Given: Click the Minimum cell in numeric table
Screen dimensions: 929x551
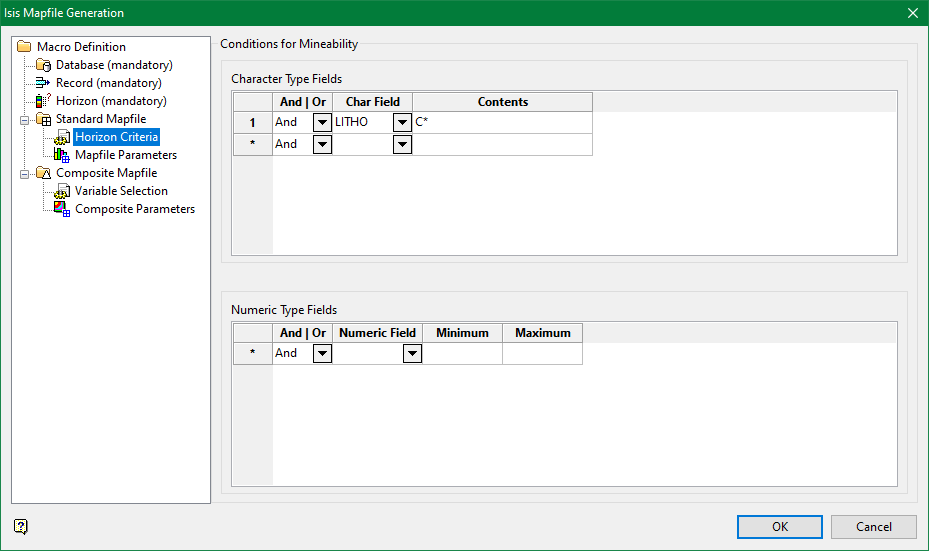Looking at the screenshot, I should tap(462, 353).
